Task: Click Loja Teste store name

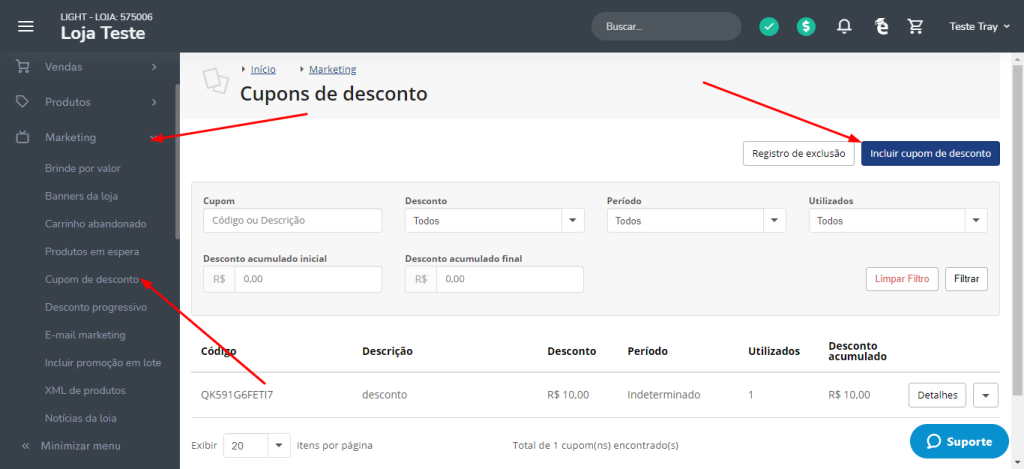Action: pyautogui.click(x=103, y=33)
